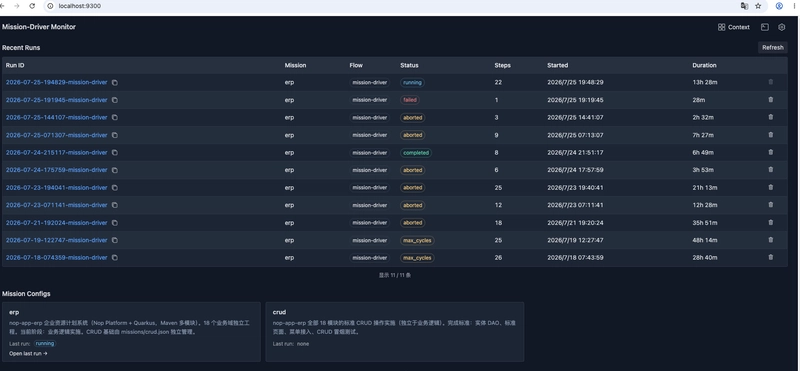The height and width of the screenshot is (371, 800).
Task: Click duration value 13h 28m
Action: [x=705, y=83]
